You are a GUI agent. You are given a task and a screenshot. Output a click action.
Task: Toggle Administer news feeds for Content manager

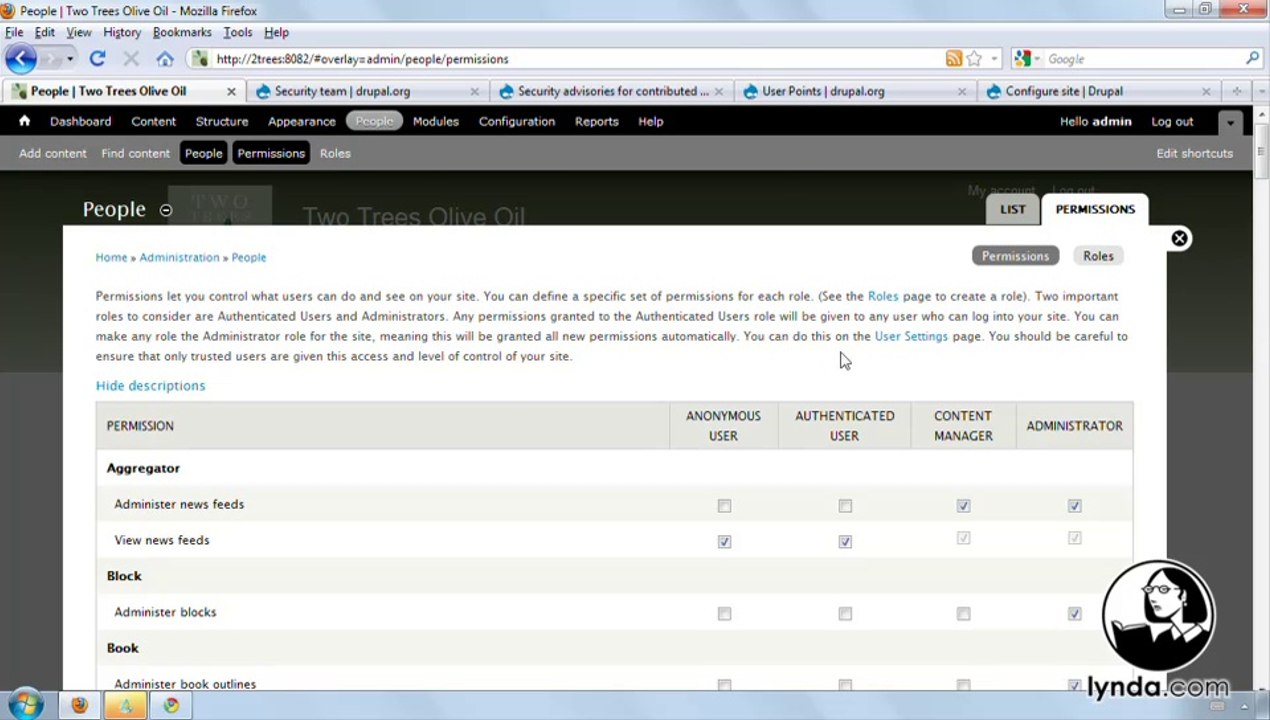(963, 506)
